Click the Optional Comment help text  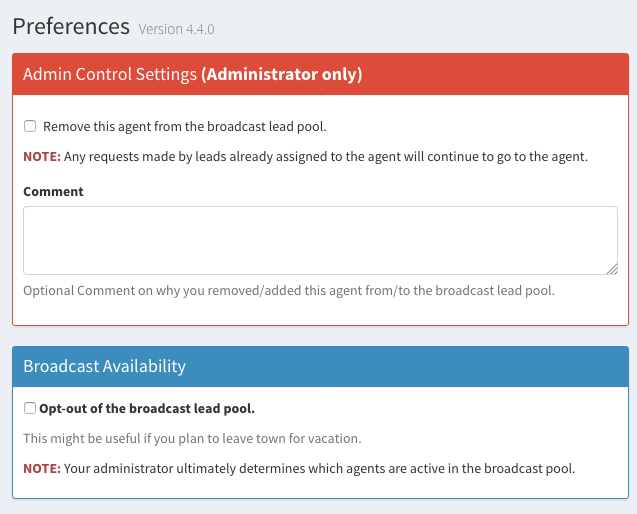point(288,291)
